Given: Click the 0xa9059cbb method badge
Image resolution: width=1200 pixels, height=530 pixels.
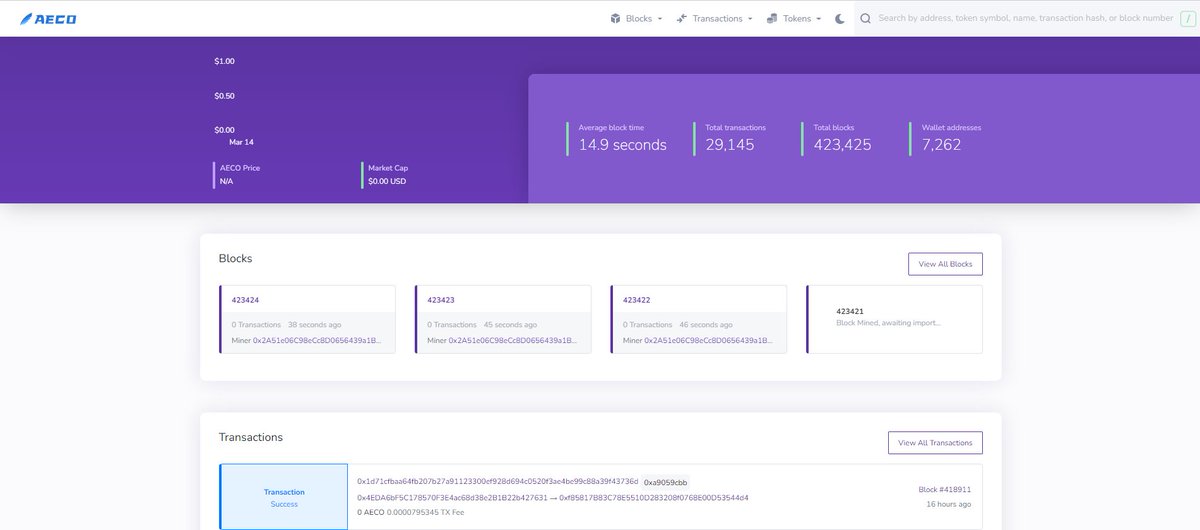Looking at the screenshot, I should coord(665,482).
